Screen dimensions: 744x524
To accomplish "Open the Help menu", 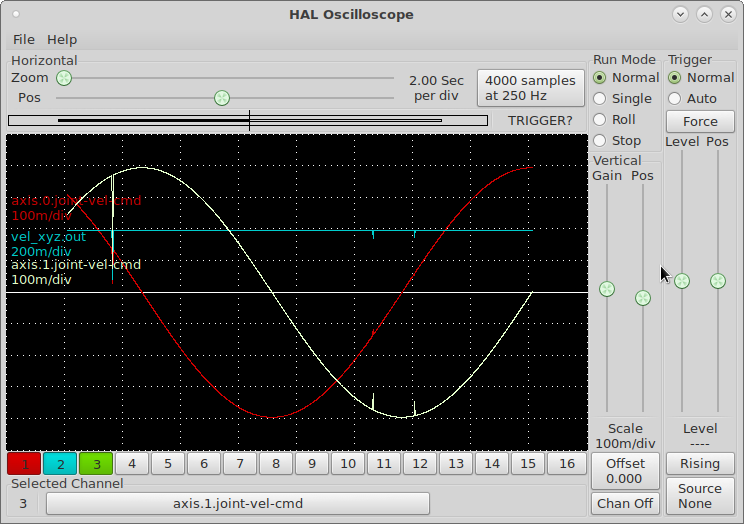I will tap(62, 39).
